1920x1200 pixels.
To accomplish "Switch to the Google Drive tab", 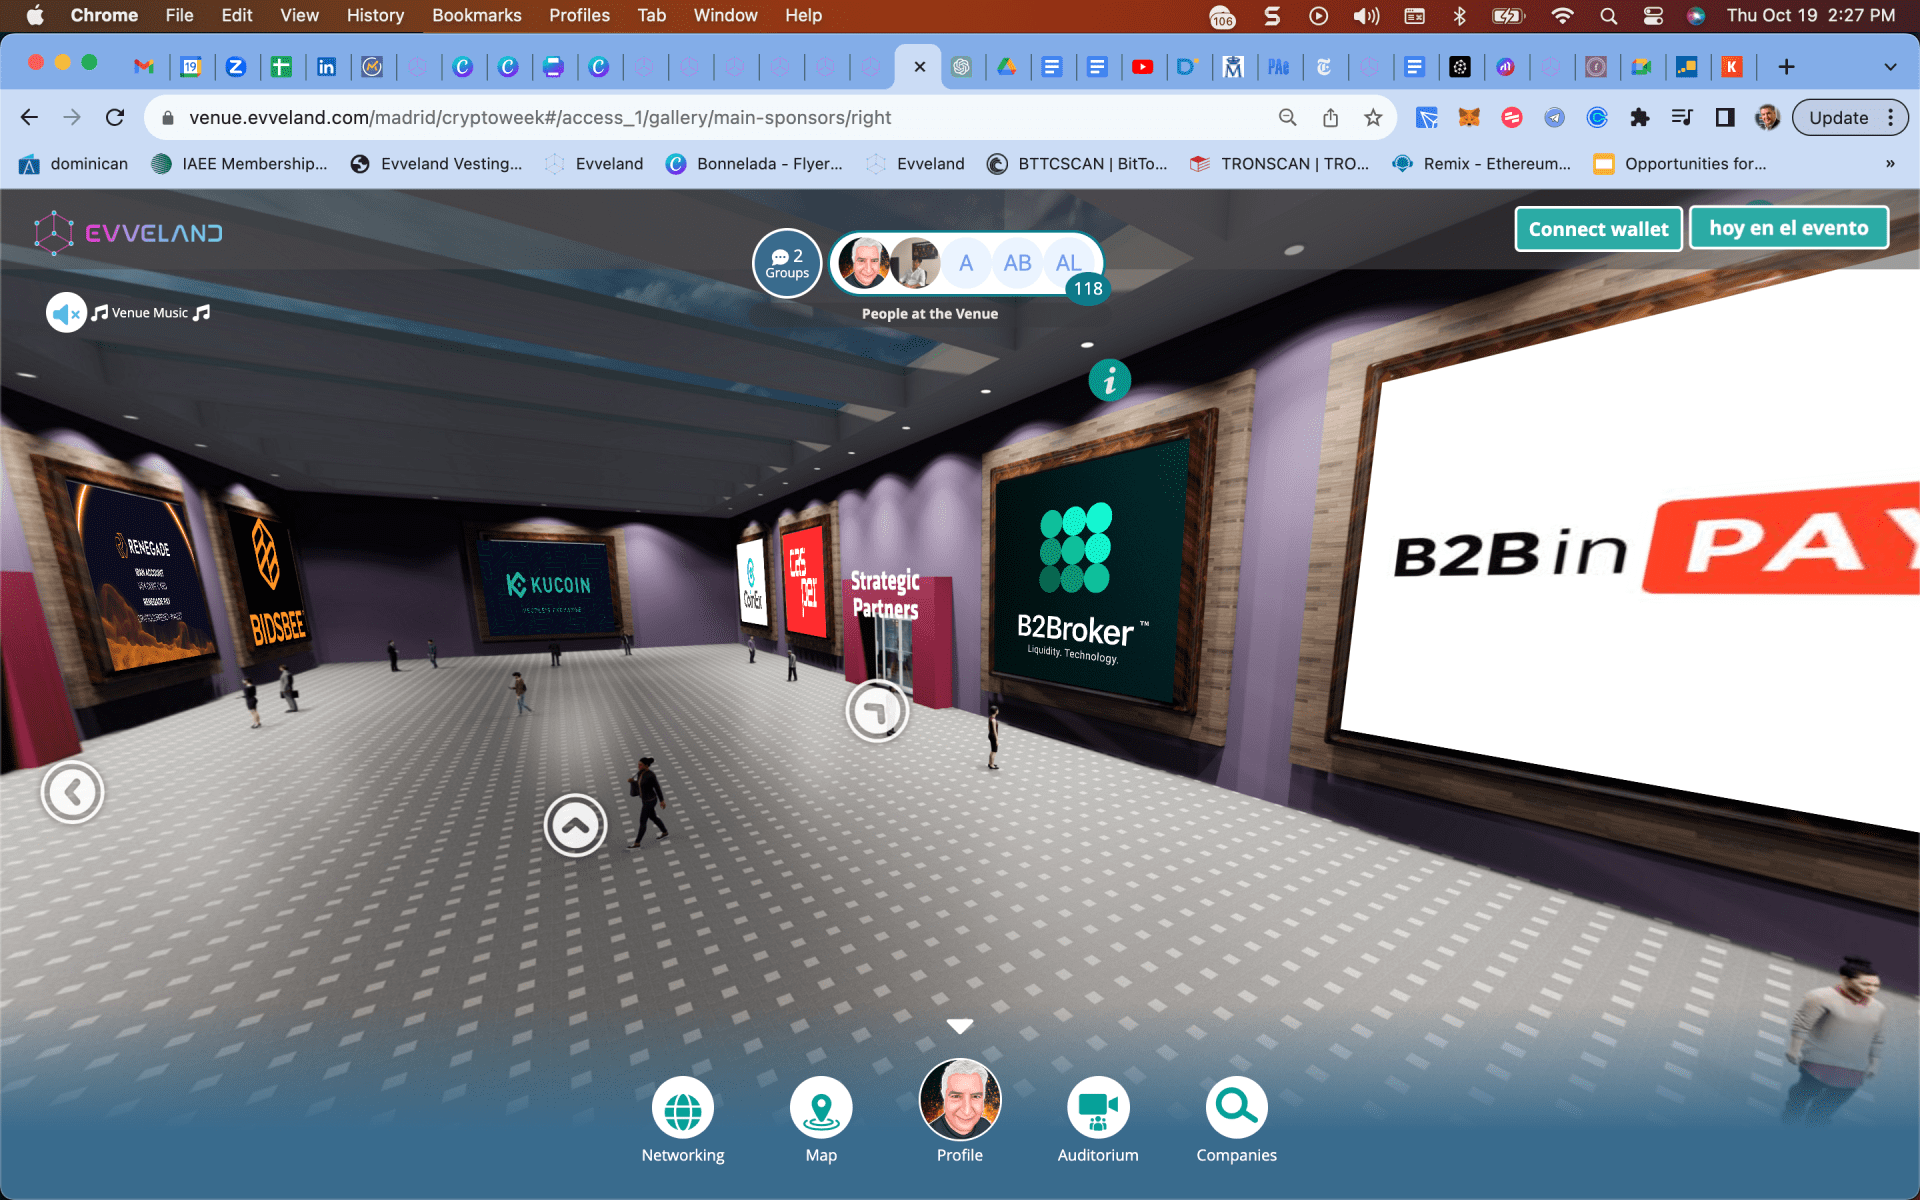I will (x=1006, y=67).
